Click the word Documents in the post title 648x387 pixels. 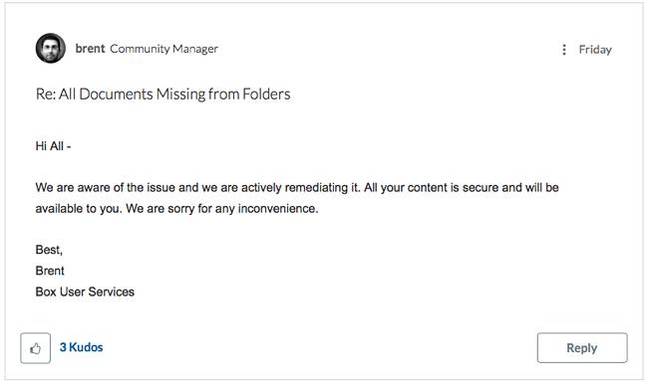point(116,94)
